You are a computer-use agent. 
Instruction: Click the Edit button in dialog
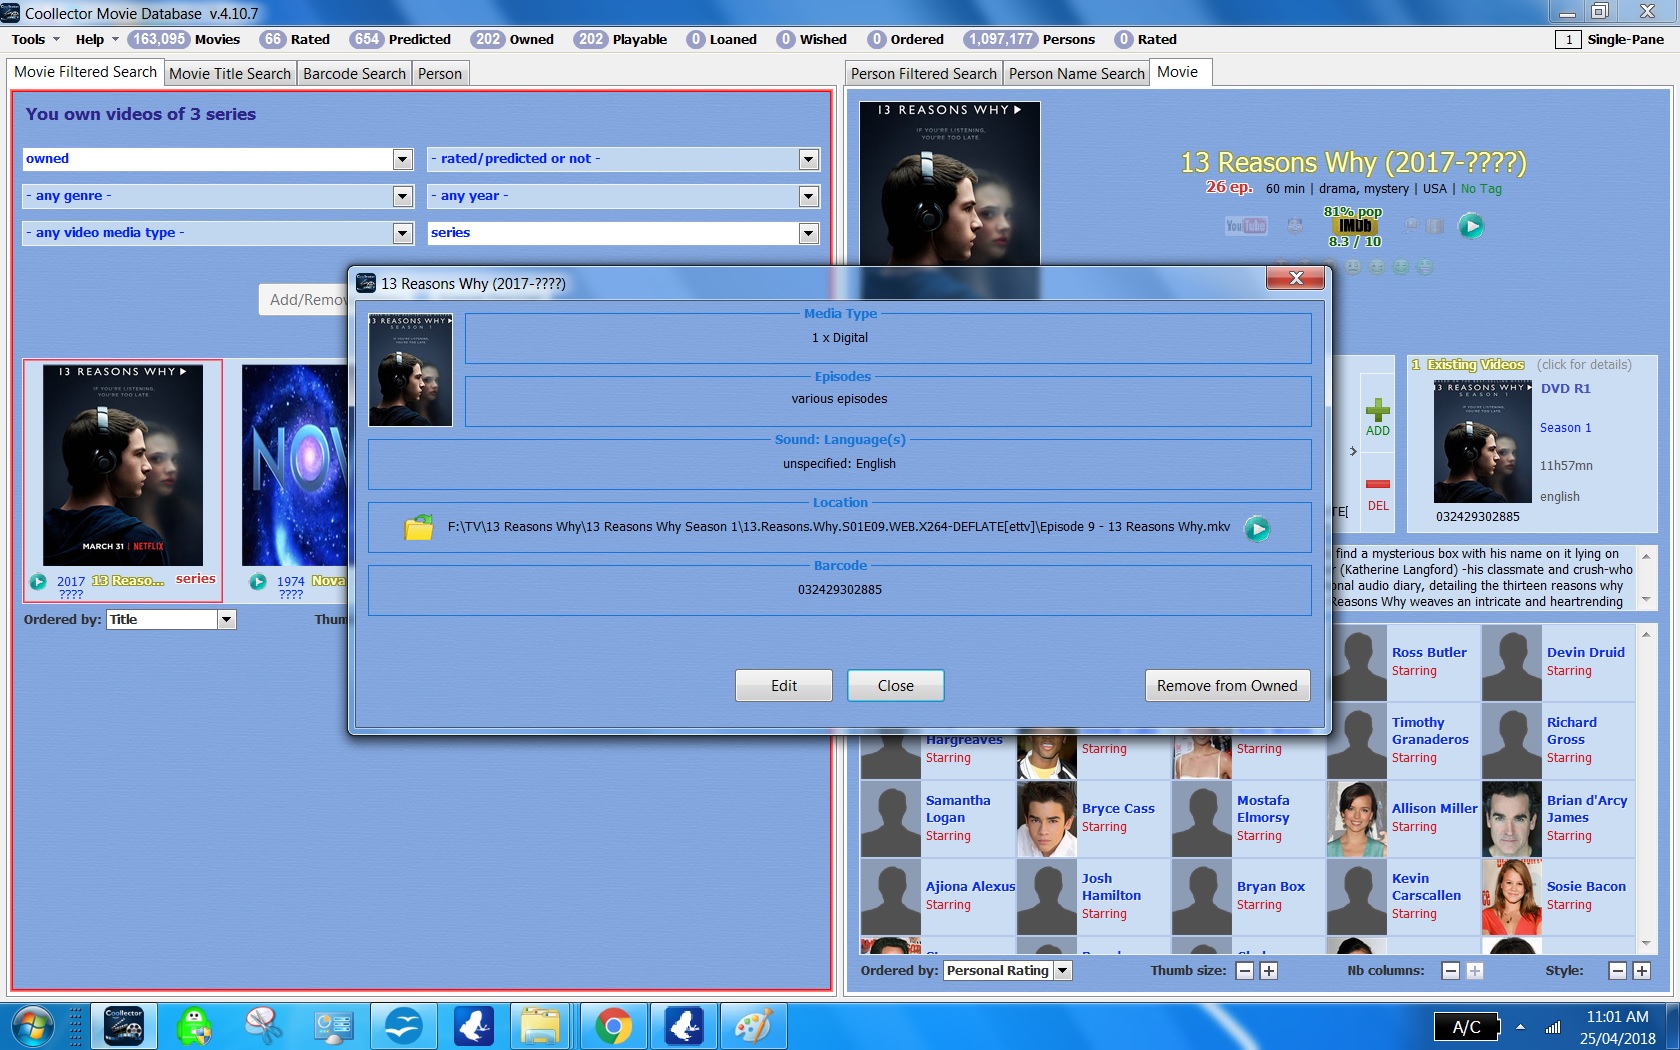[x=784, y=686]
